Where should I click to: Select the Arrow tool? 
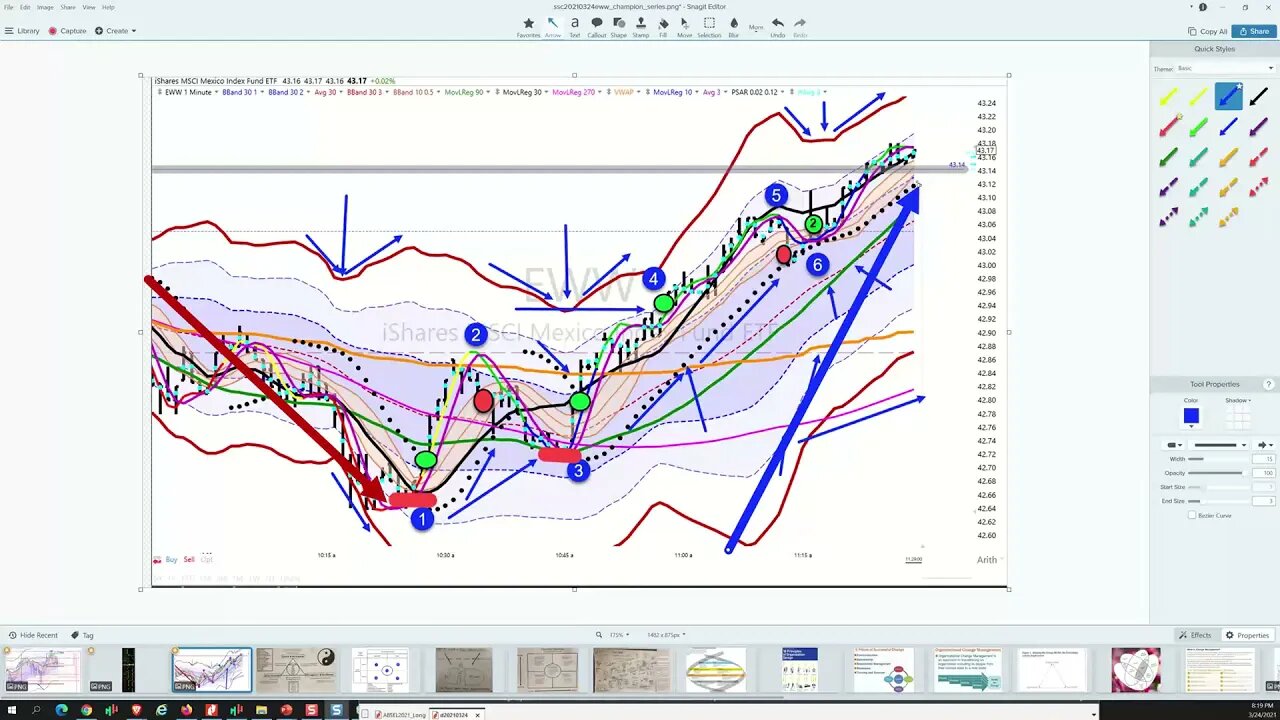pos(553,27)
